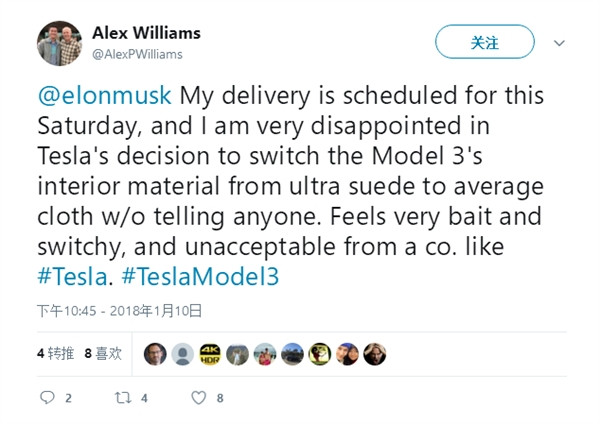Open the first liker avatar with glasses
The image size is (600, 424).
[x=155, y=354]
